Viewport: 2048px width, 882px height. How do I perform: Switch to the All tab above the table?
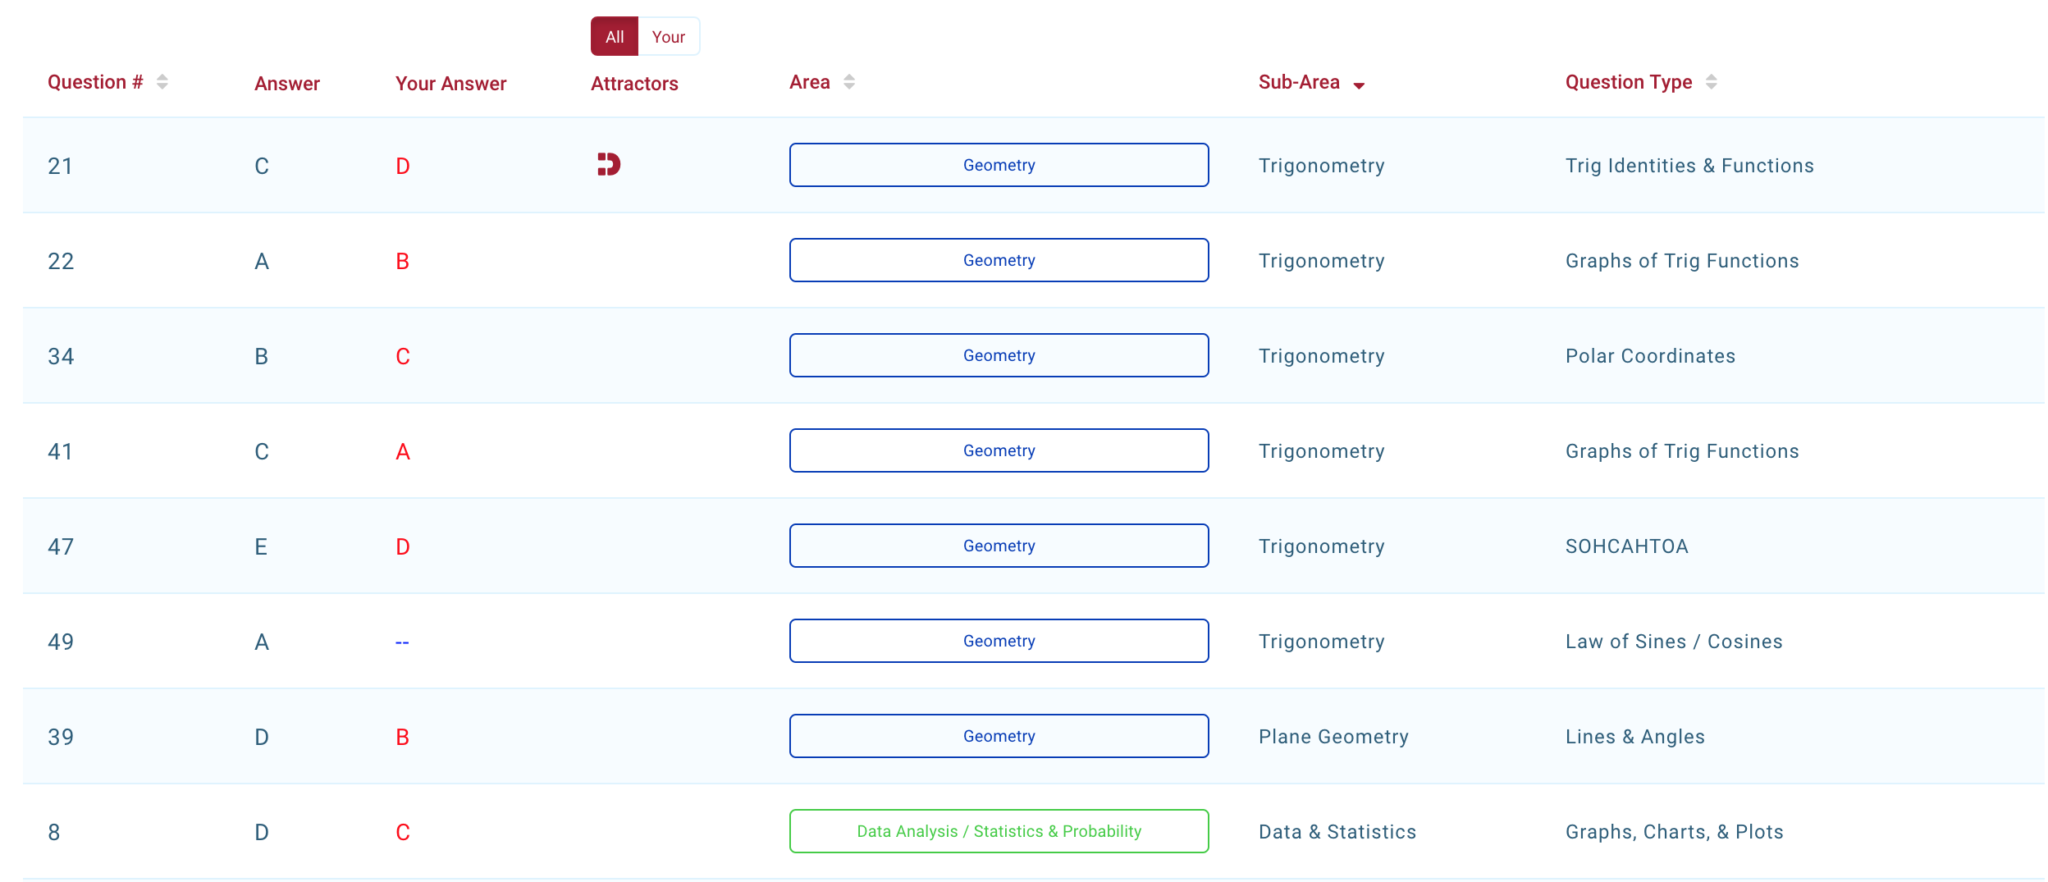(614, 36)
